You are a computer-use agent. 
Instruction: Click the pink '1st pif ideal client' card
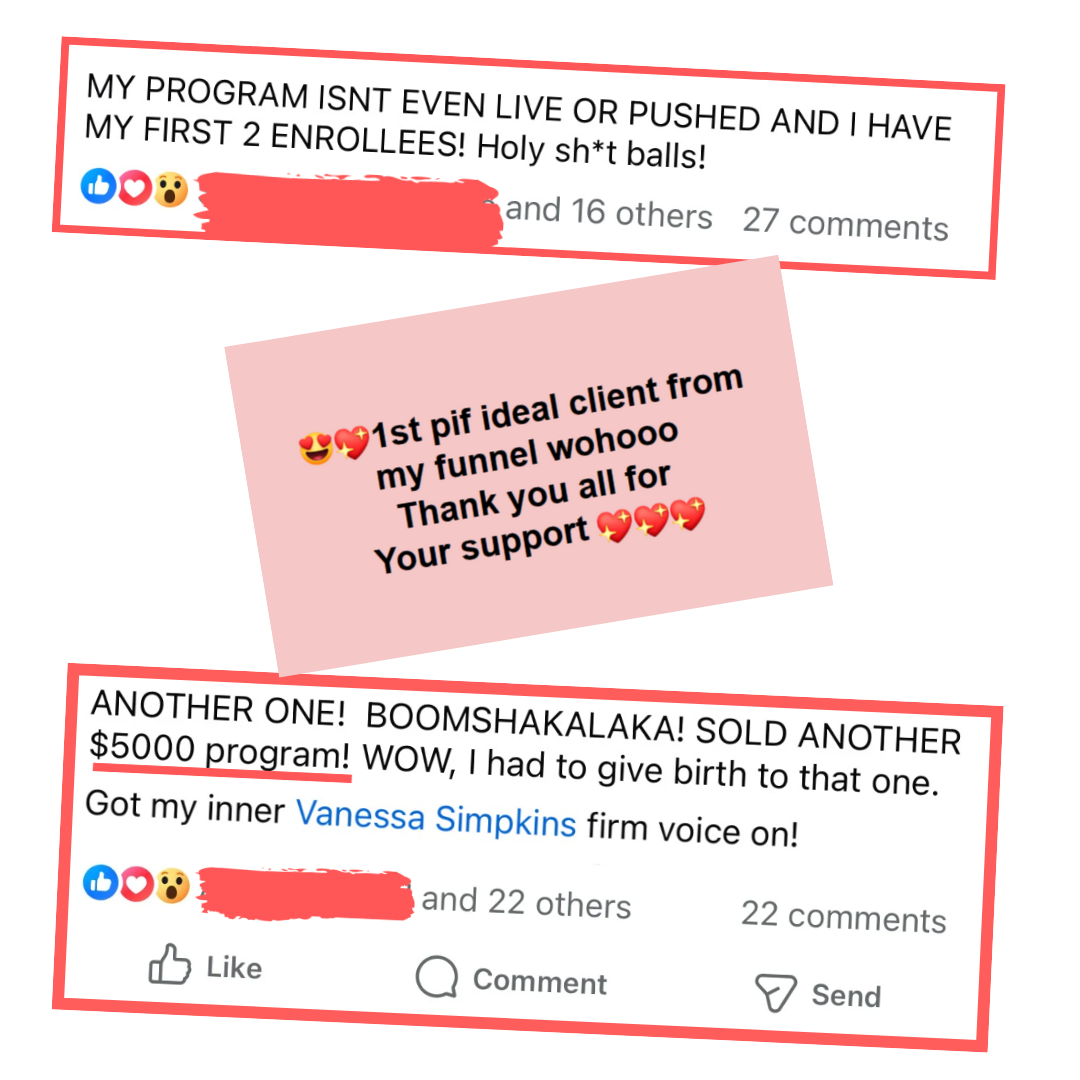coord(528,466)
